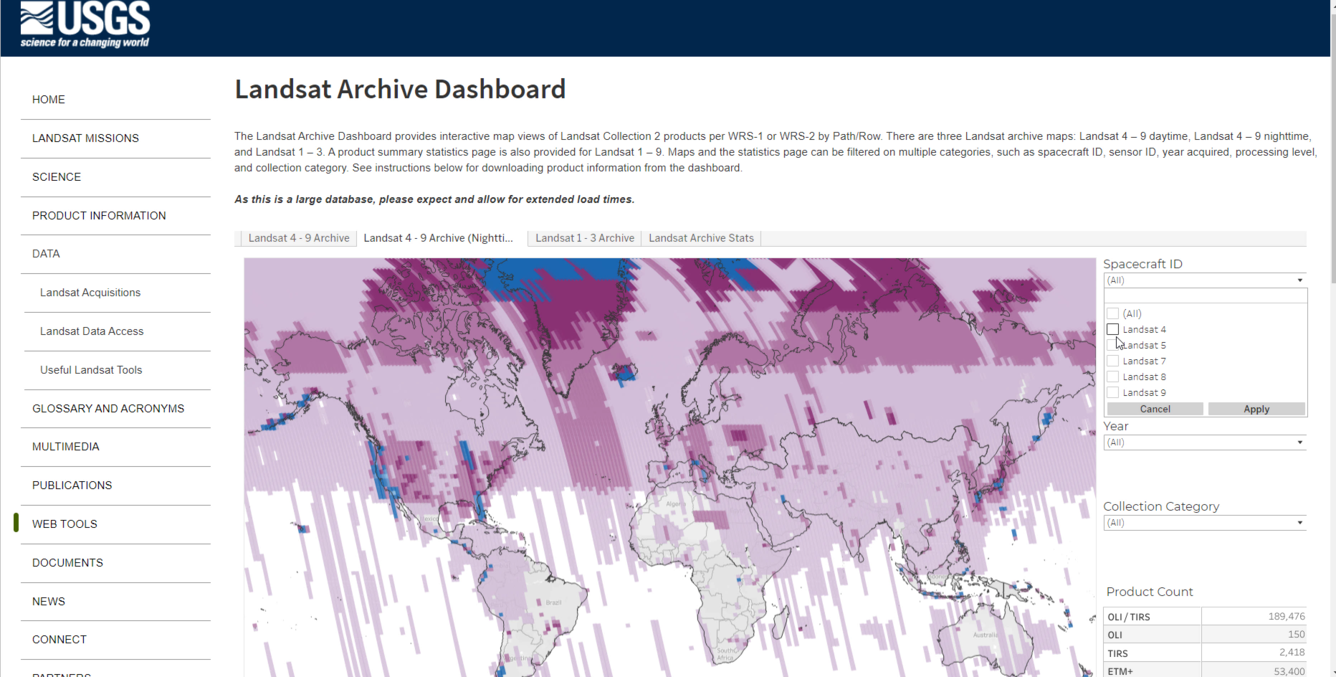Open PRODUCT INFORMATION sidebar item

tap(99, 216)
